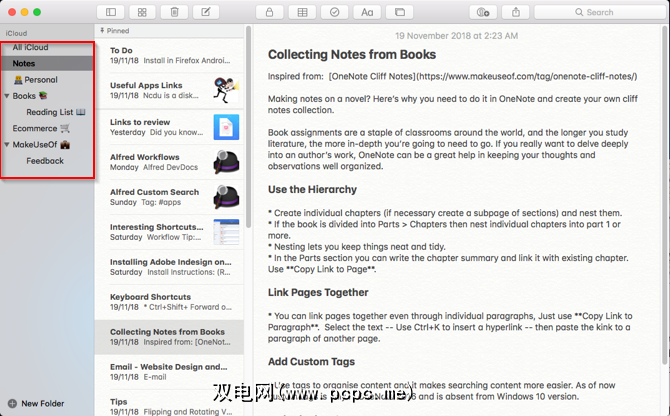Share the note via share icon
The width and height of the screenshot is (670, 416).
click(x=516, y=12)
